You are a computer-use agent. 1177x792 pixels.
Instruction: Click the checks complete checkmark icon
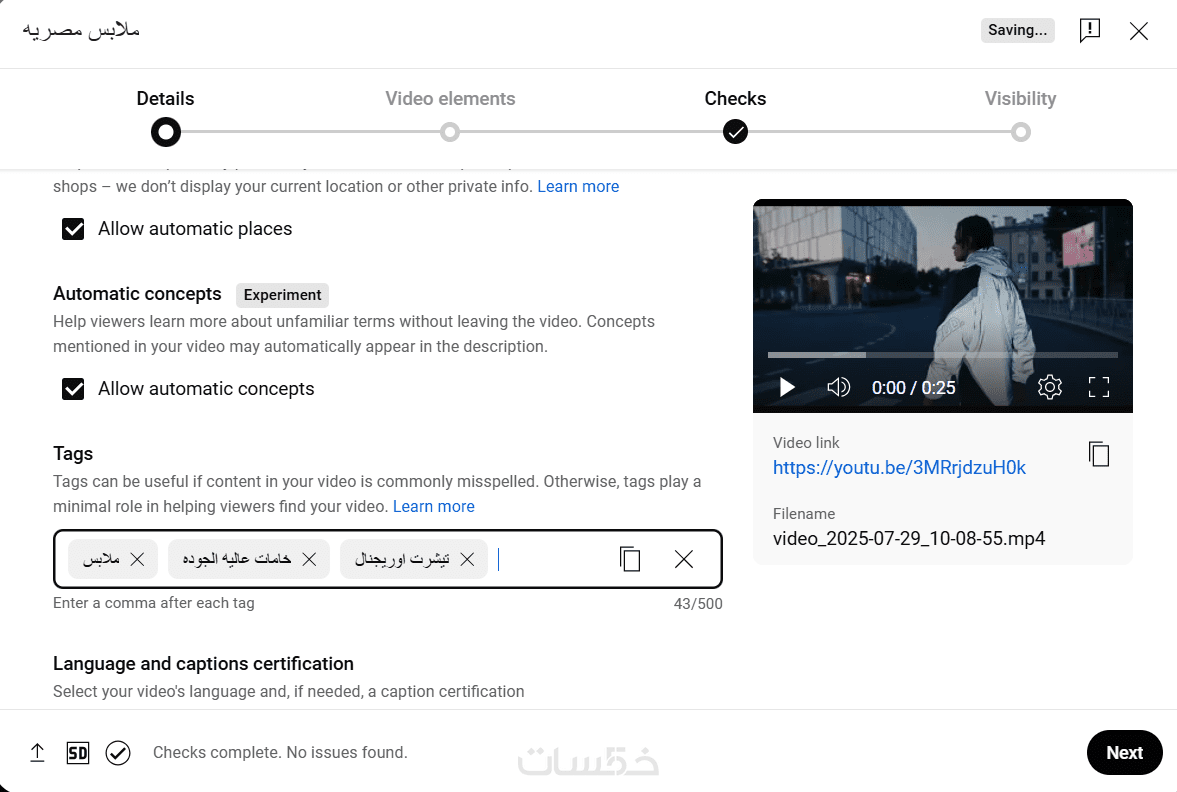(x=118, y=753)
